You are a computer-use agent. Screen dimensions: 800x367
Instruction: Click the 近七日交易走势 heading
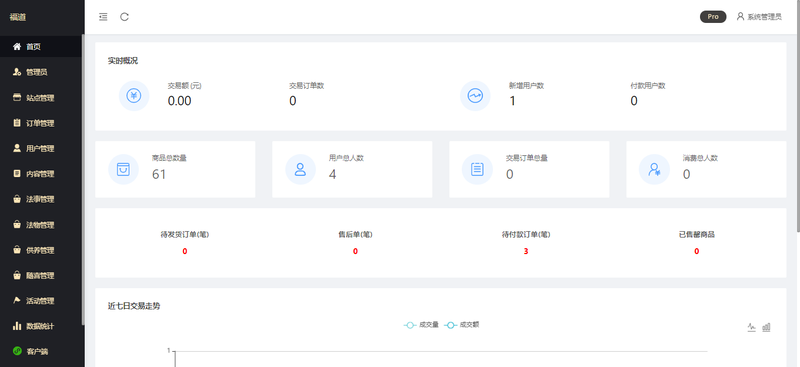click(x=134, y=306)
